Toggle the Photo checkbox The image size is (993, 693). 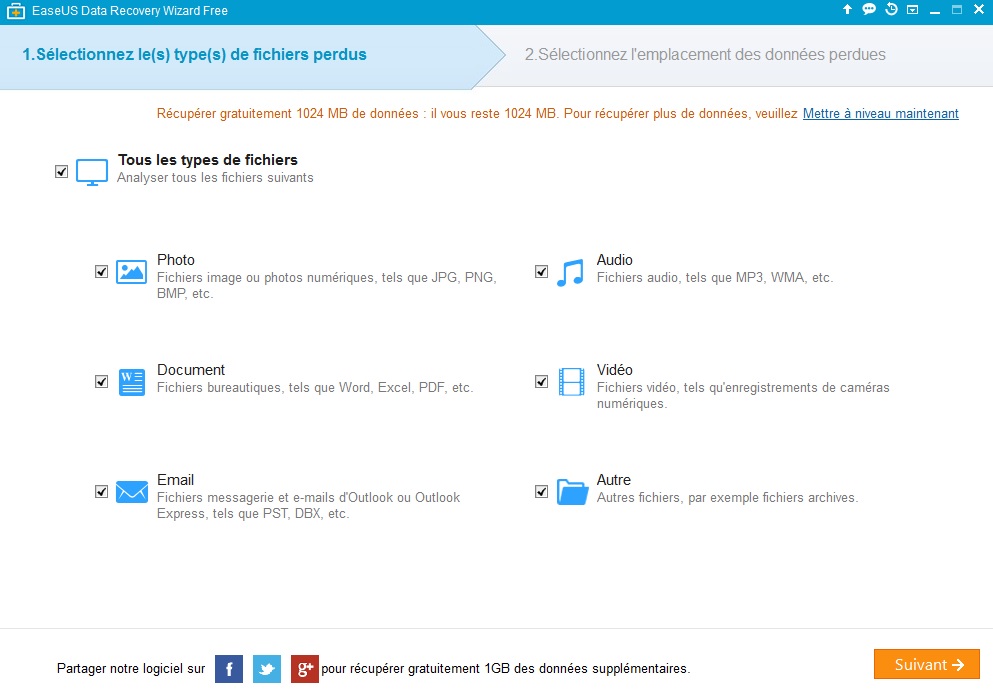(101, 272)
